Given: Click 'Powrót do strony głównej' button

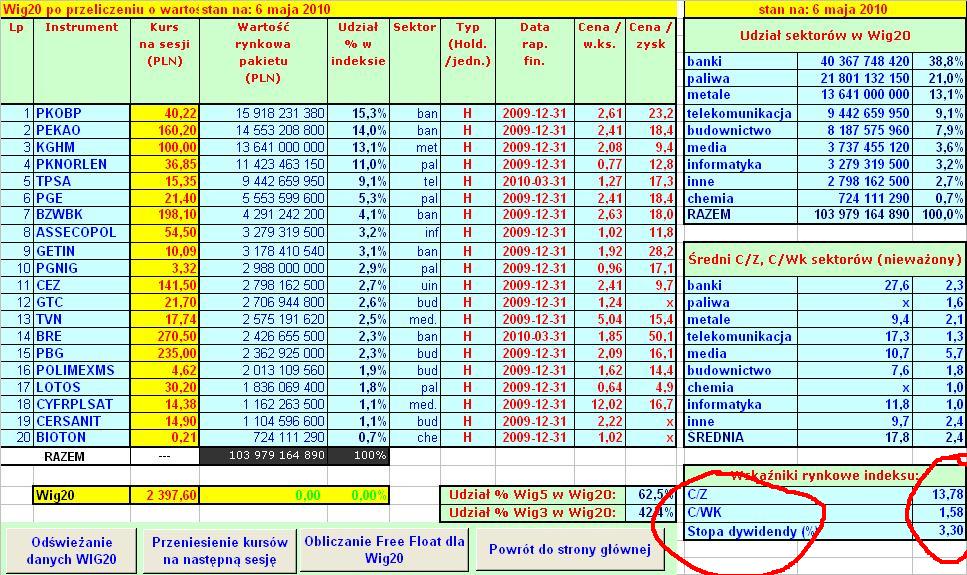Looking at the screenshot, I should (x=570, y=549).
